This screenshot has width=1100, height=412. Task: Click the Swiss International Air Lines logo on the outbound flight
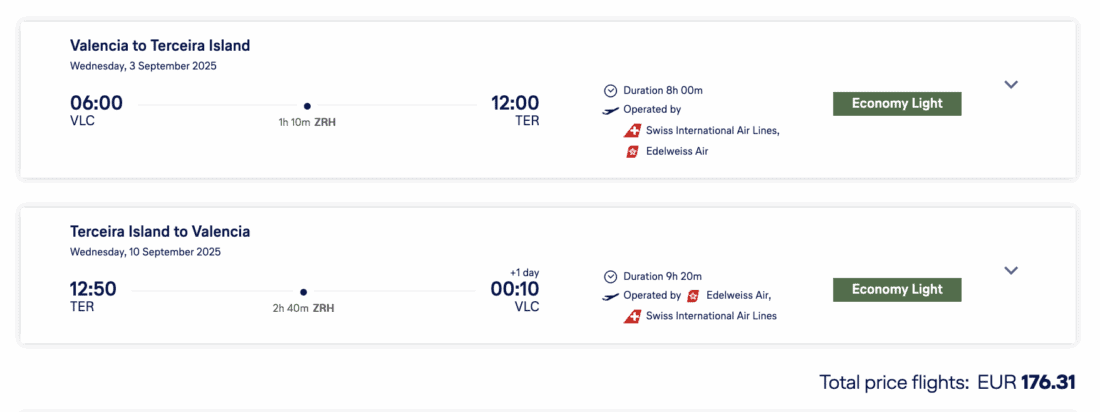pyautogui.click(x=632, y=131)
